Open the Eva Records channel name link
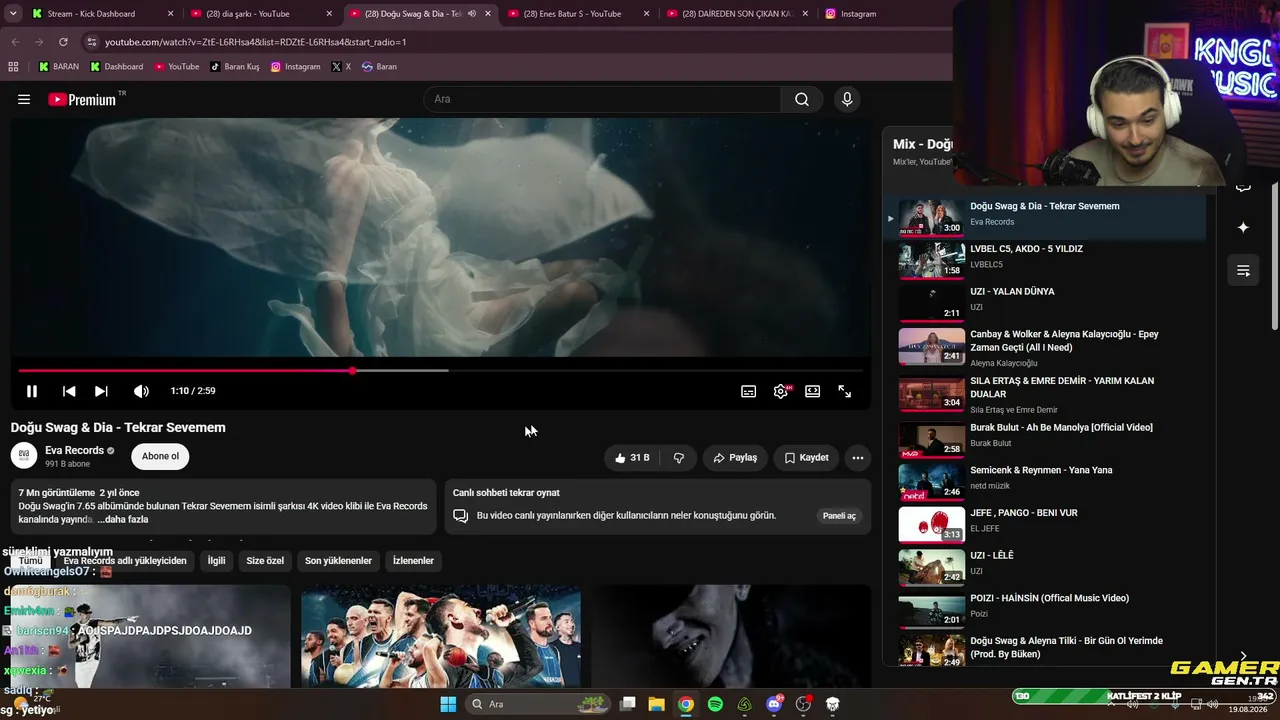The height and width of the screenshot is (720, 1280). 75,450
